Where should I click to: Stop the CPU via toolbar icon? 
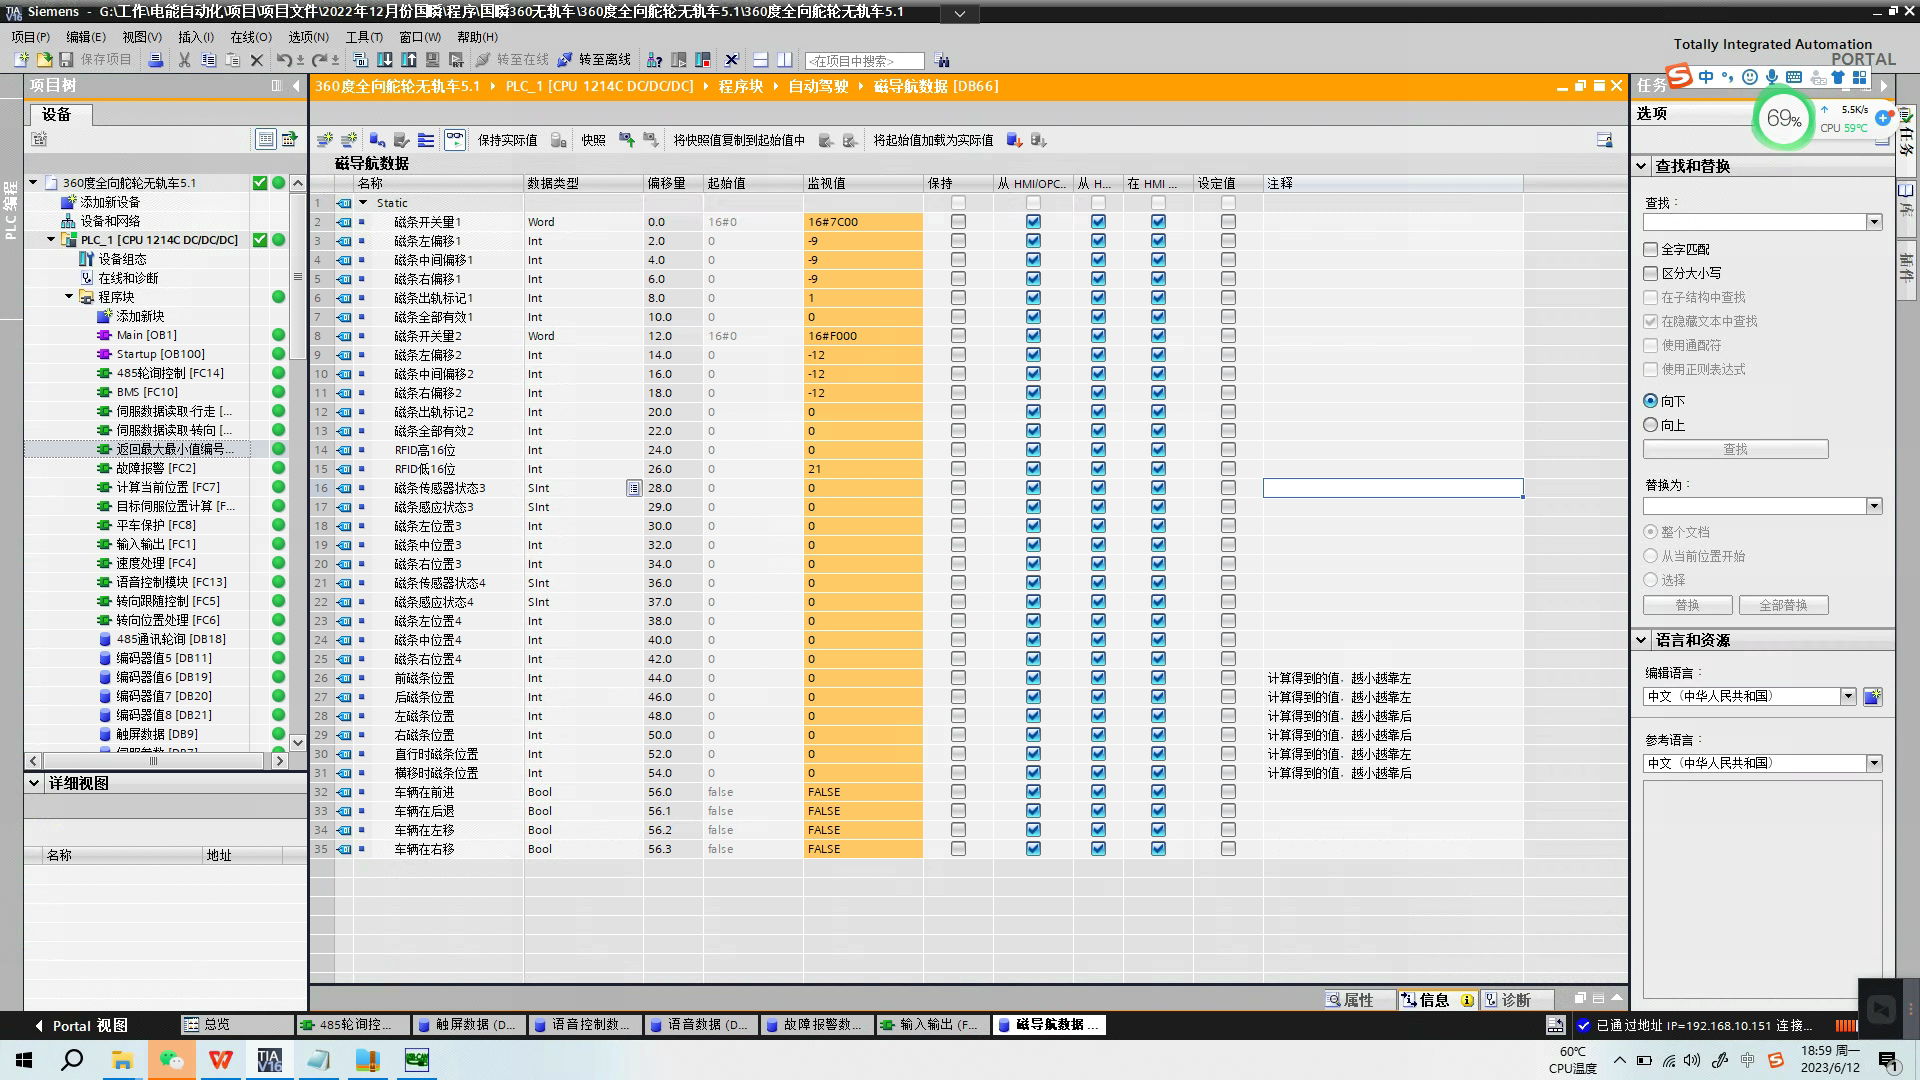click(703, 60)
